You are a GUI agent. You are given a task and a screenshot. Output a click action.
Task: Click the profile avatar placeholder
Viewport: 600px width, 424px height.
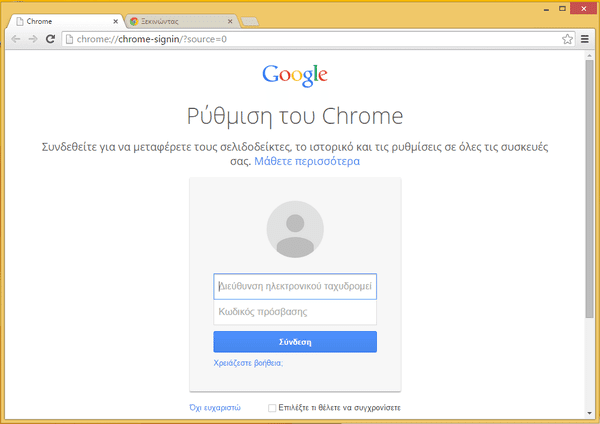pyautogui.click(x=295, y=229)
